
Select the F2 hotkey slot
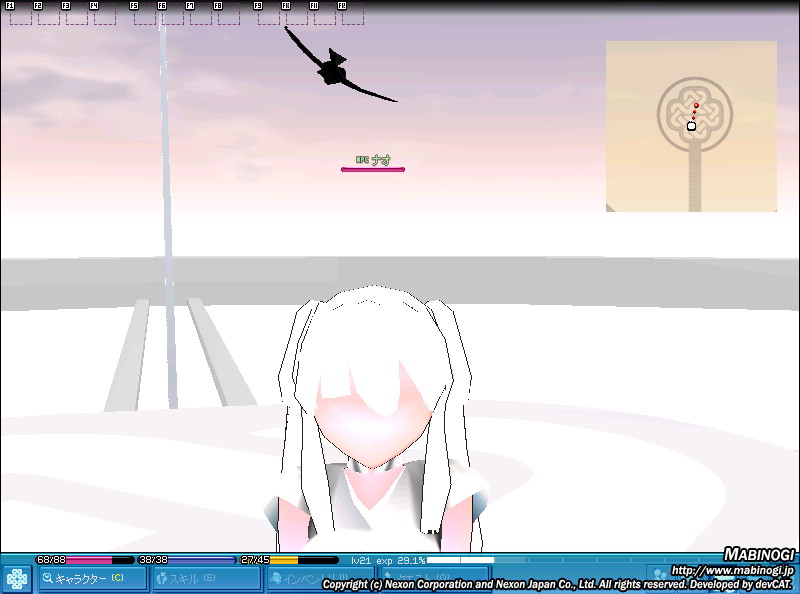48,14
